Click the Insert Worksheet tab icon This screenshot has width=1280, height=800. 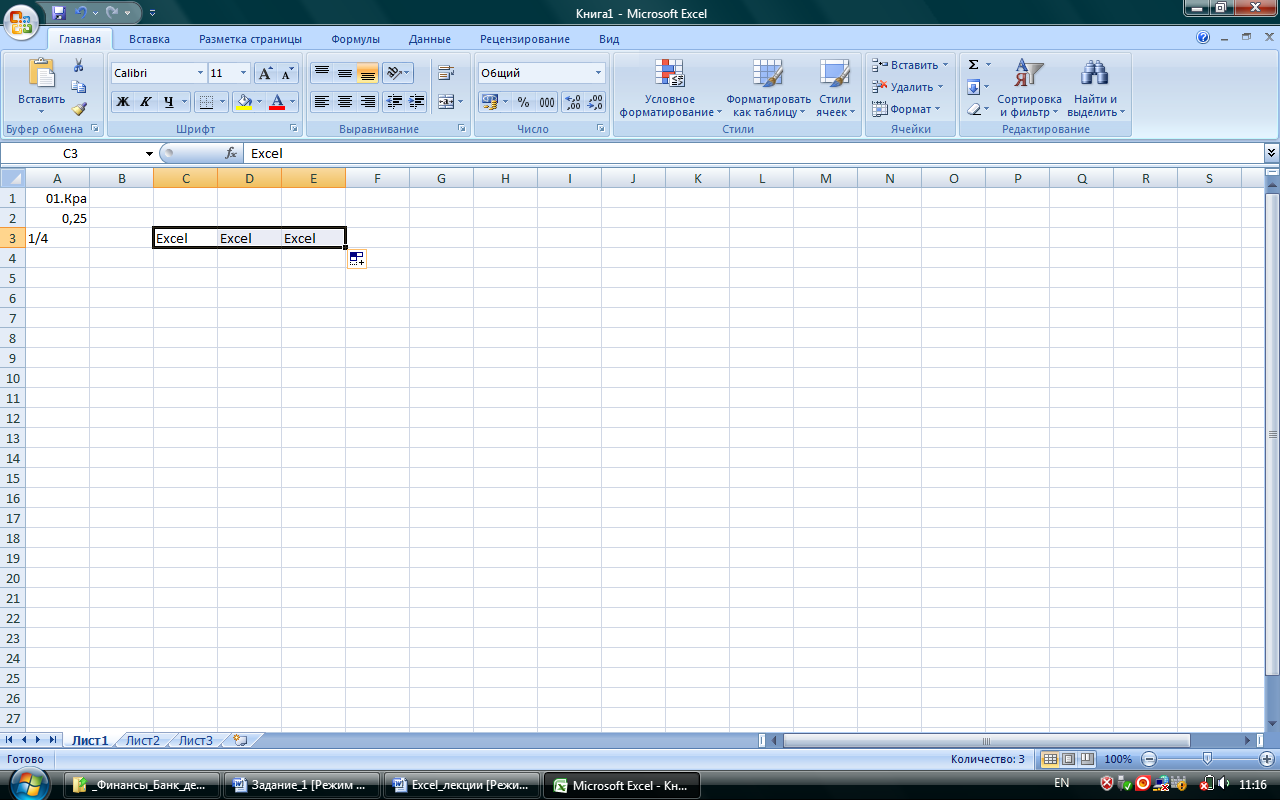pos(239,740)
